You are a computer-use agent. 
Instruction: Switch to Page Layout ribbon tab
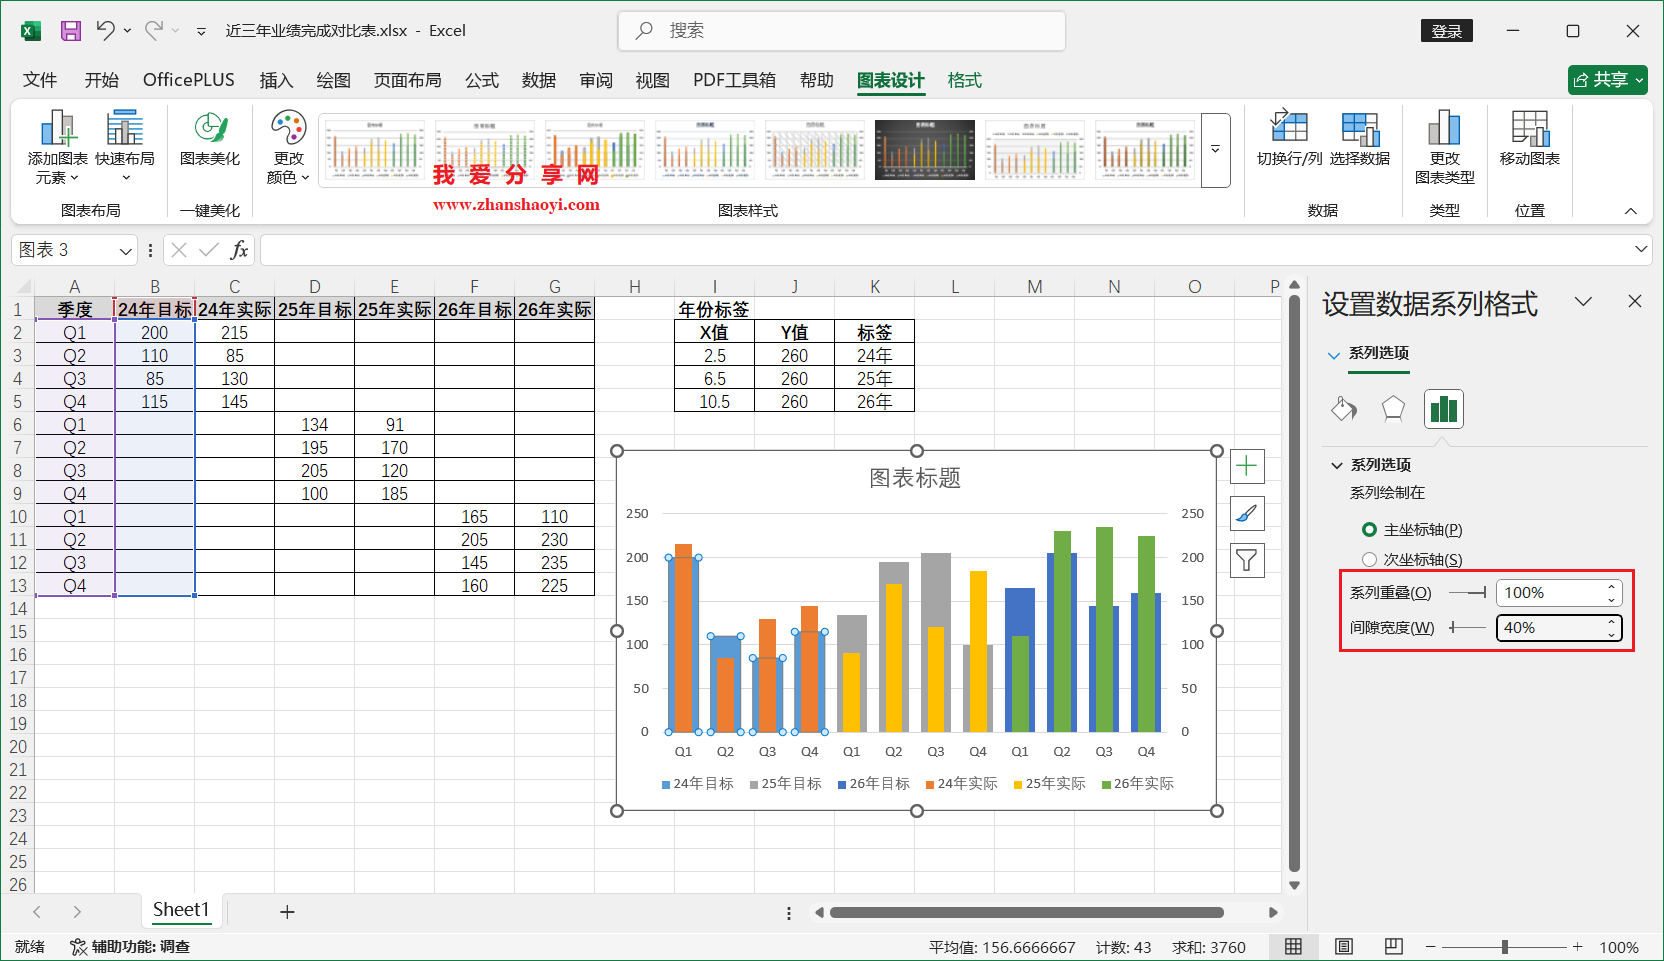(407, 80)
